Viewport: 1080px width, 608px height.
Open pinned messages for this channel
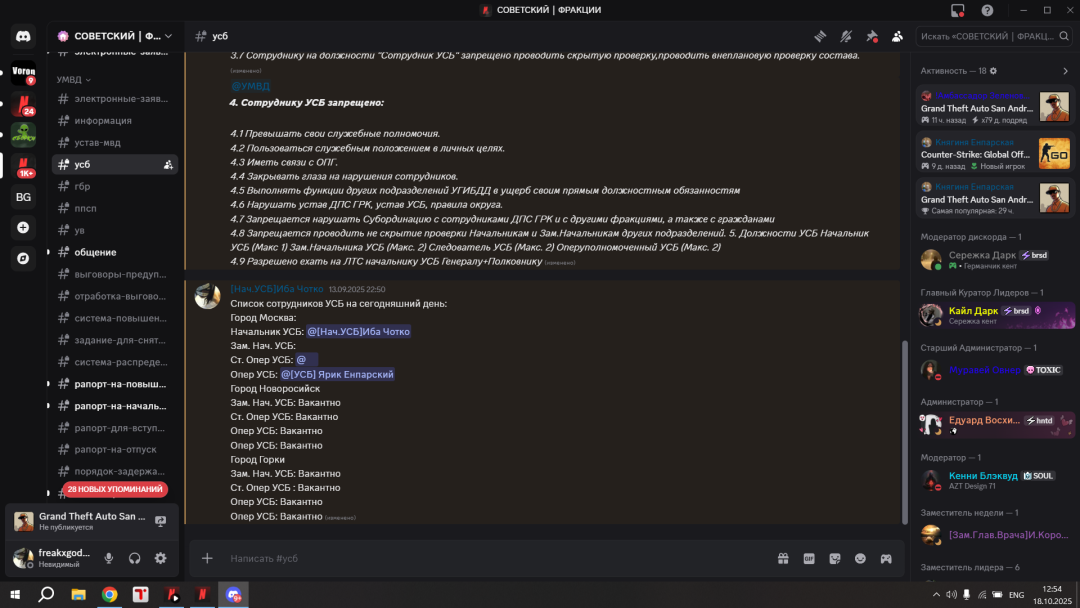click(x=872, y=36)
